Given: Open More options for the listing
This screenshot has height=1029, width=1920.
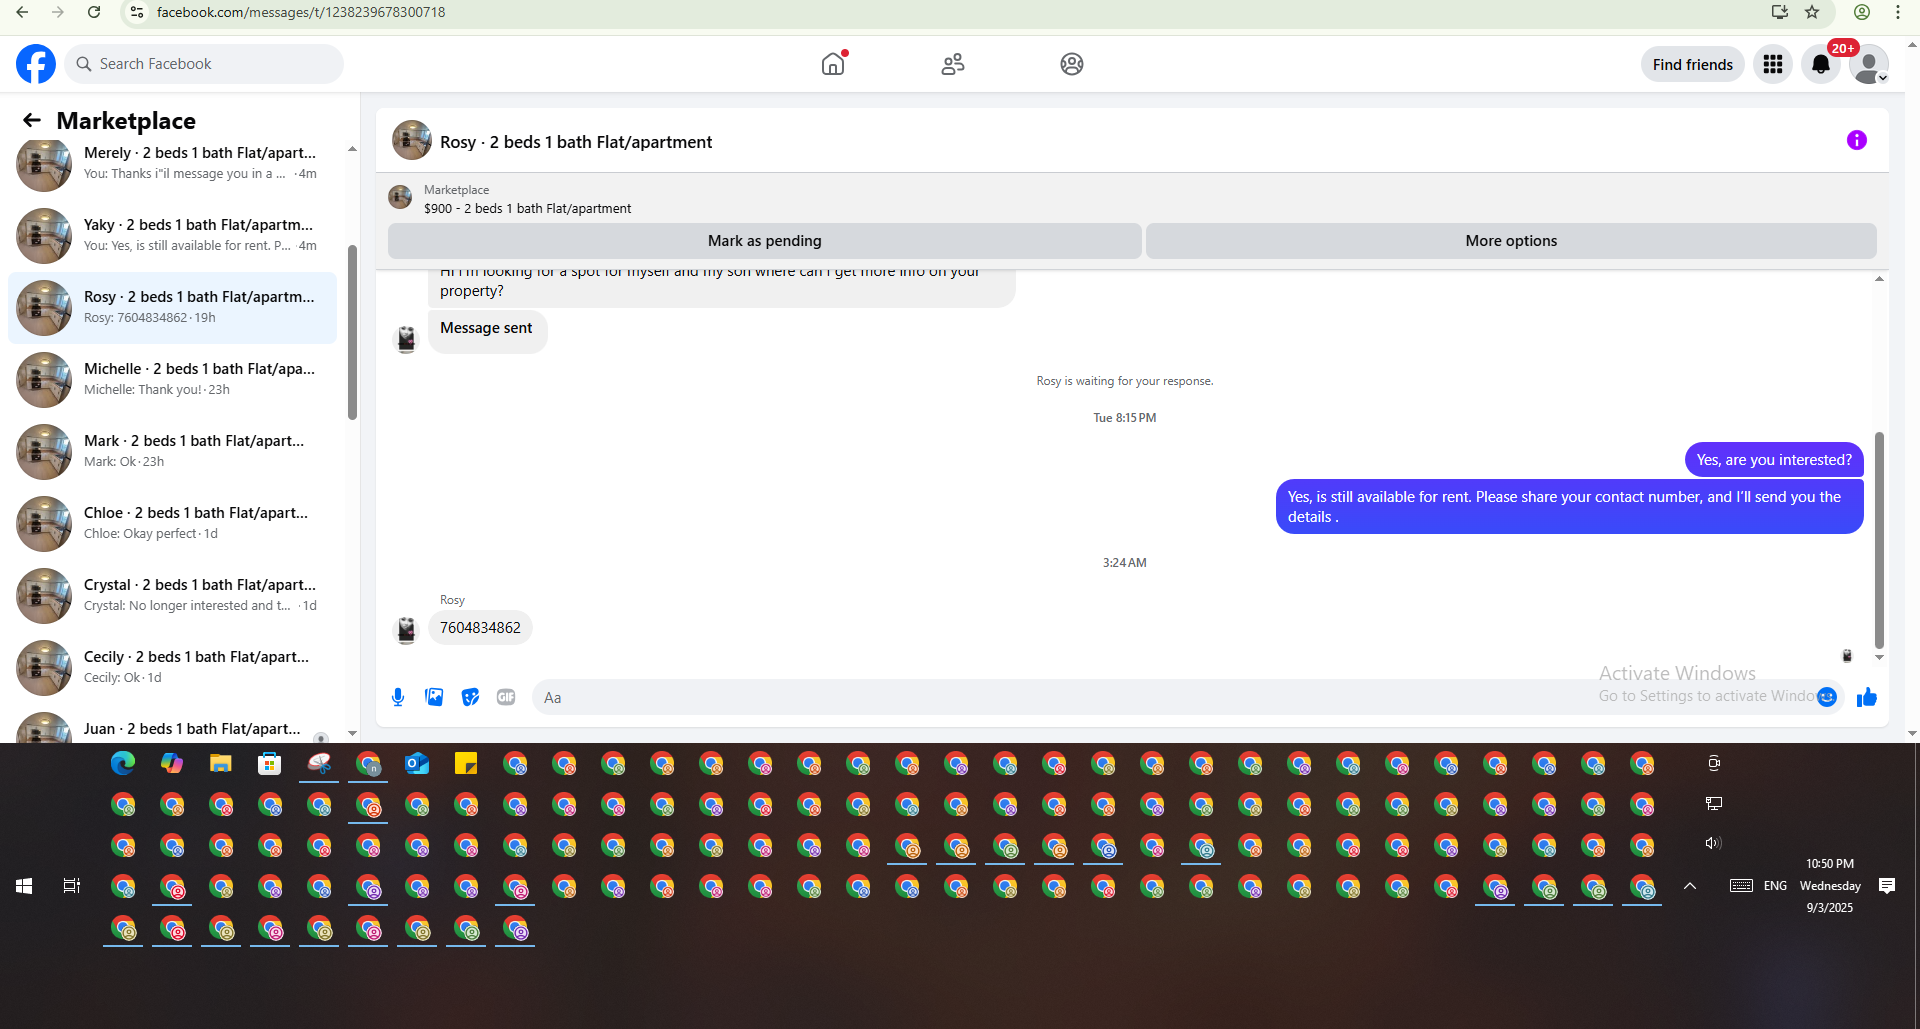Looking at the screenshot, I should (x=1511, y=241).
